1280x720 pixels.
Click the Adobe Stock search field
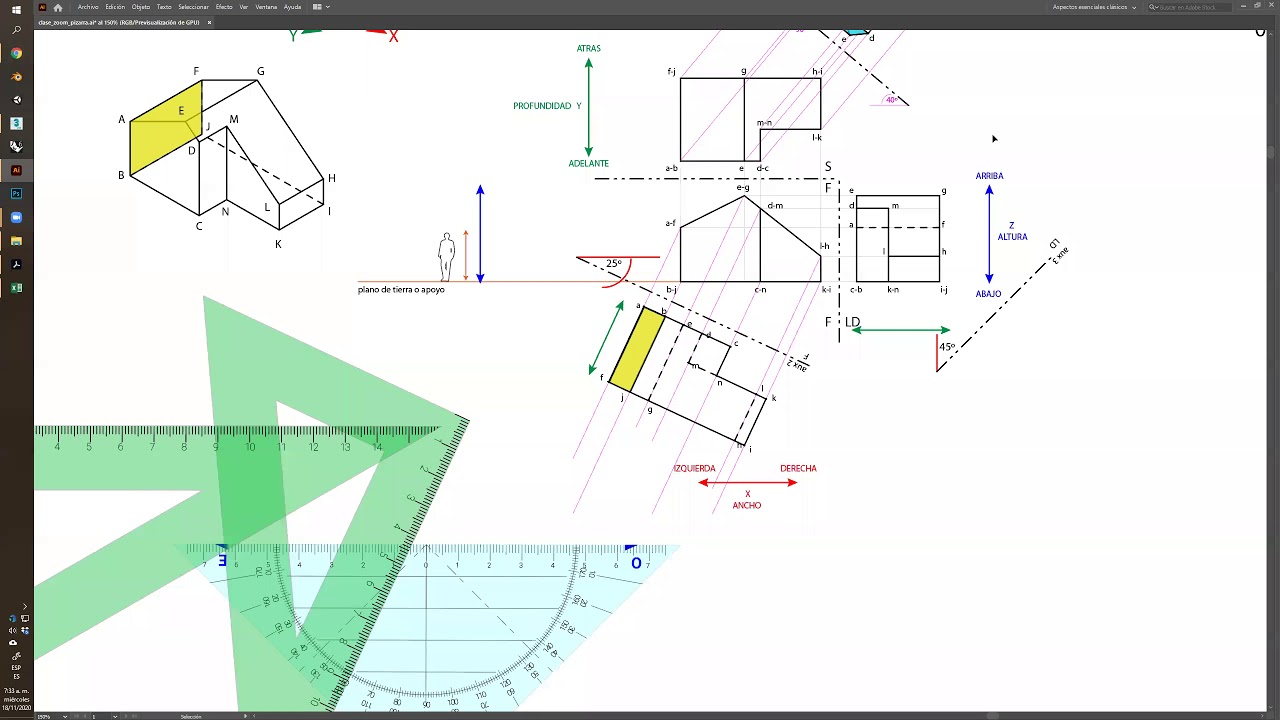click(x=1188, y=7)
